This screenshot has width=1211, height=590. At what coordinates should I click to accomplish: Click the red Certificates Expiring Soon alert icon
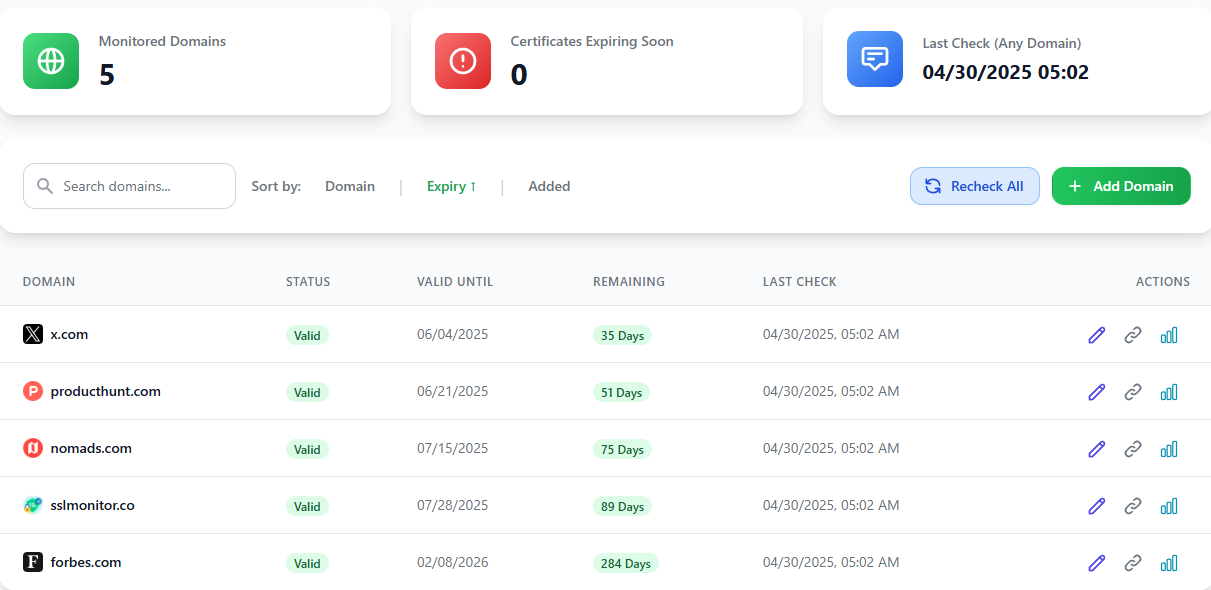click(x=463, y=61)
